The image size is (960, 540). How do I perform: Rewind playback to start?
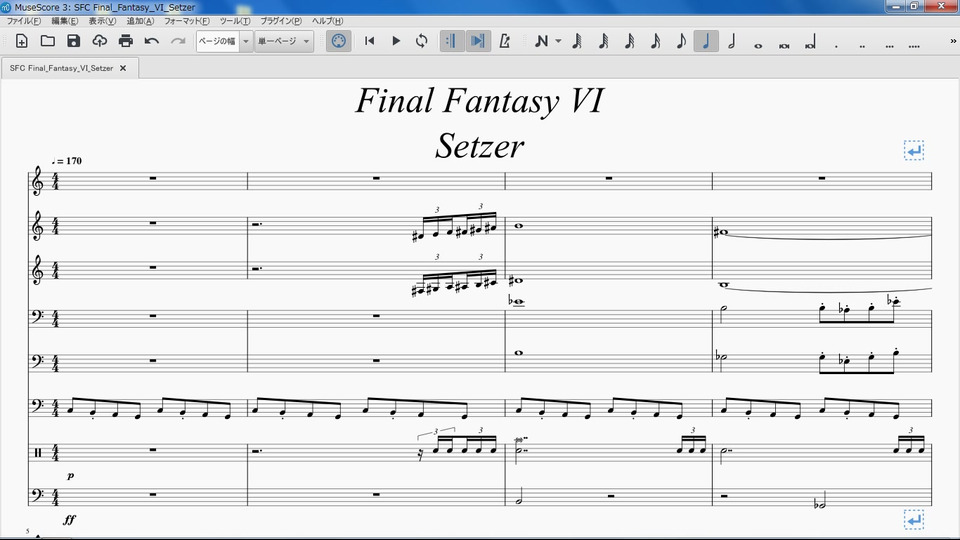[369, 41]
